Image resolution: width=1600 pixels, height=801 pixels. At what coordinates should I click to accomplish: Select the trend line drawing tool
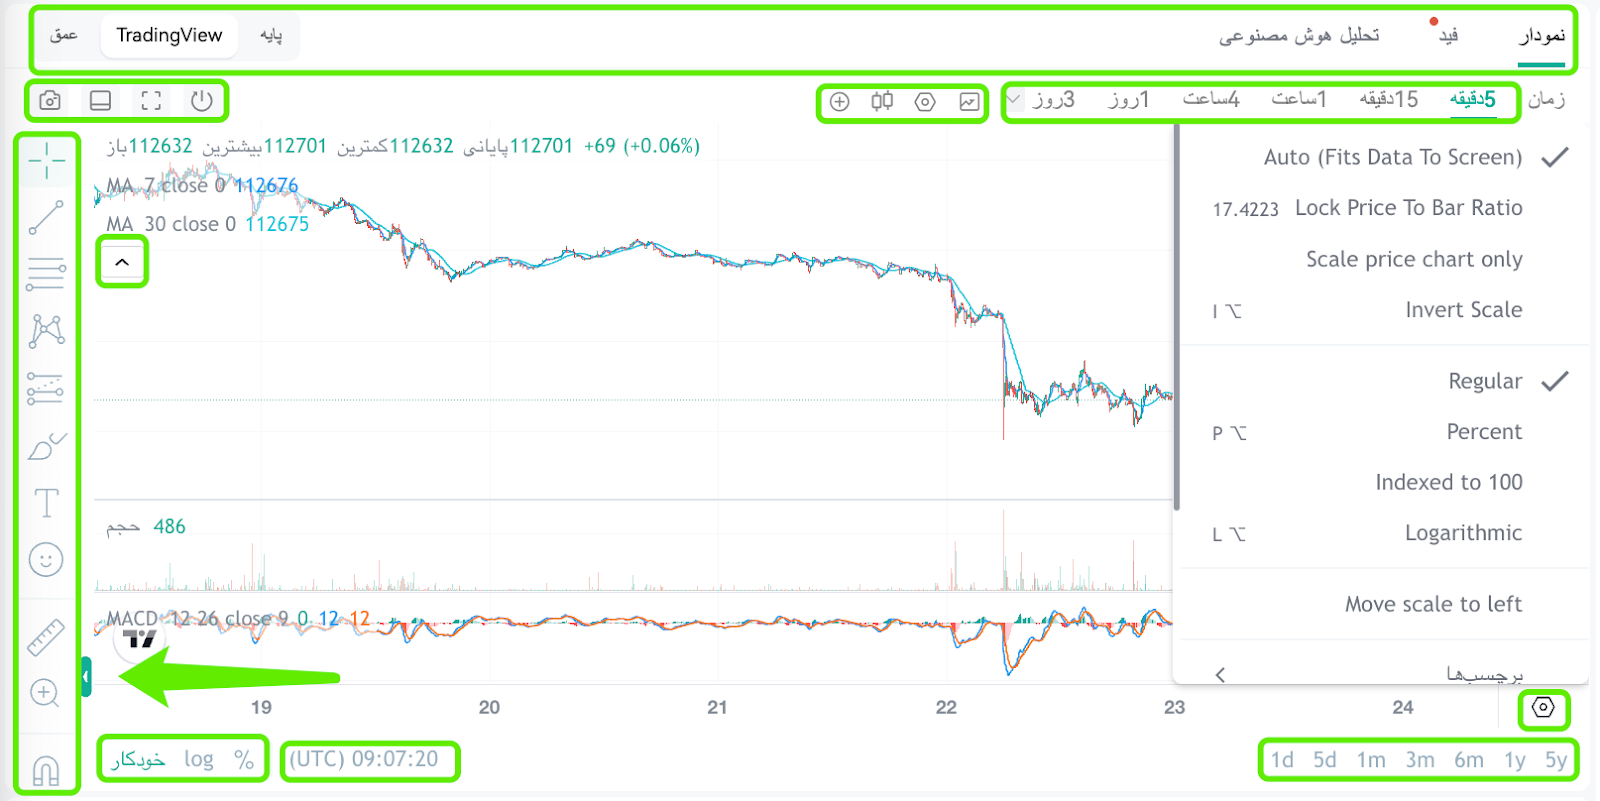click(46, 217)
